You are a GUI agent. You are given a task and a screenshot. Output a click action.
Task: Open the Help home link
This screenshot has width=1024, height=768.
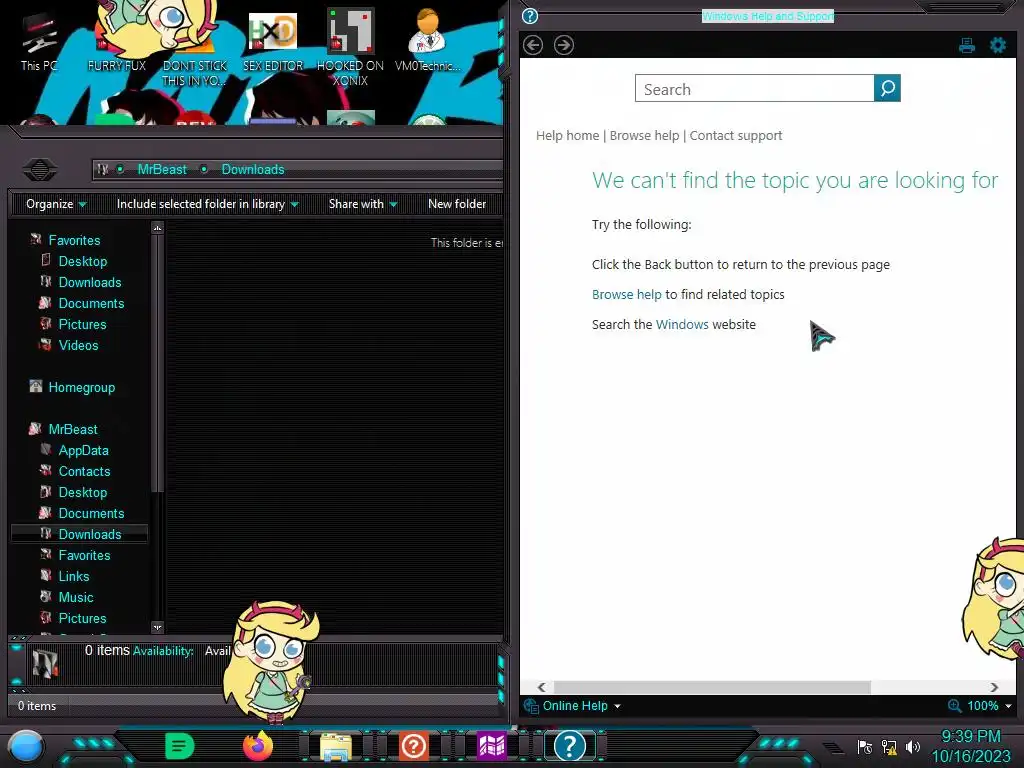(x=568, y=135)
